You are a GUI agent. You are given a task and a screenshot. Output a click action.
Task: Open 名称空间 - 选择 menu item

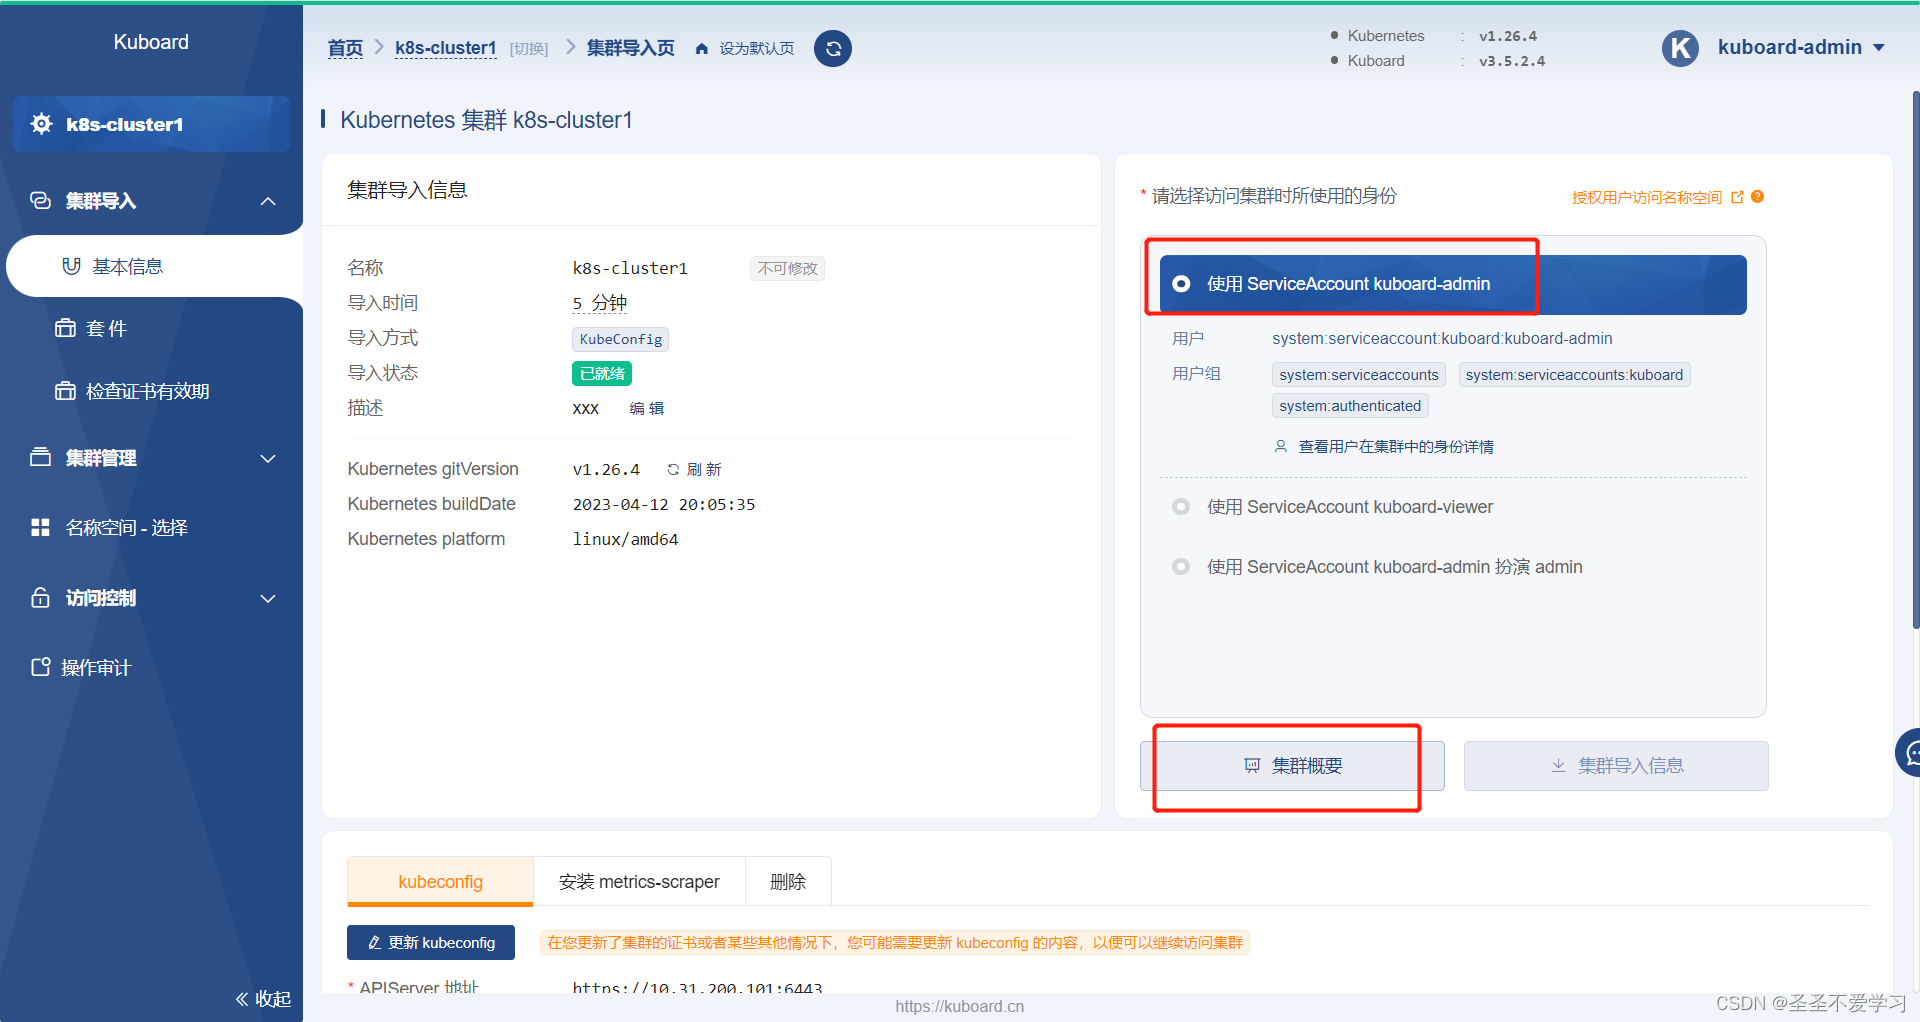tap(152, 527)
